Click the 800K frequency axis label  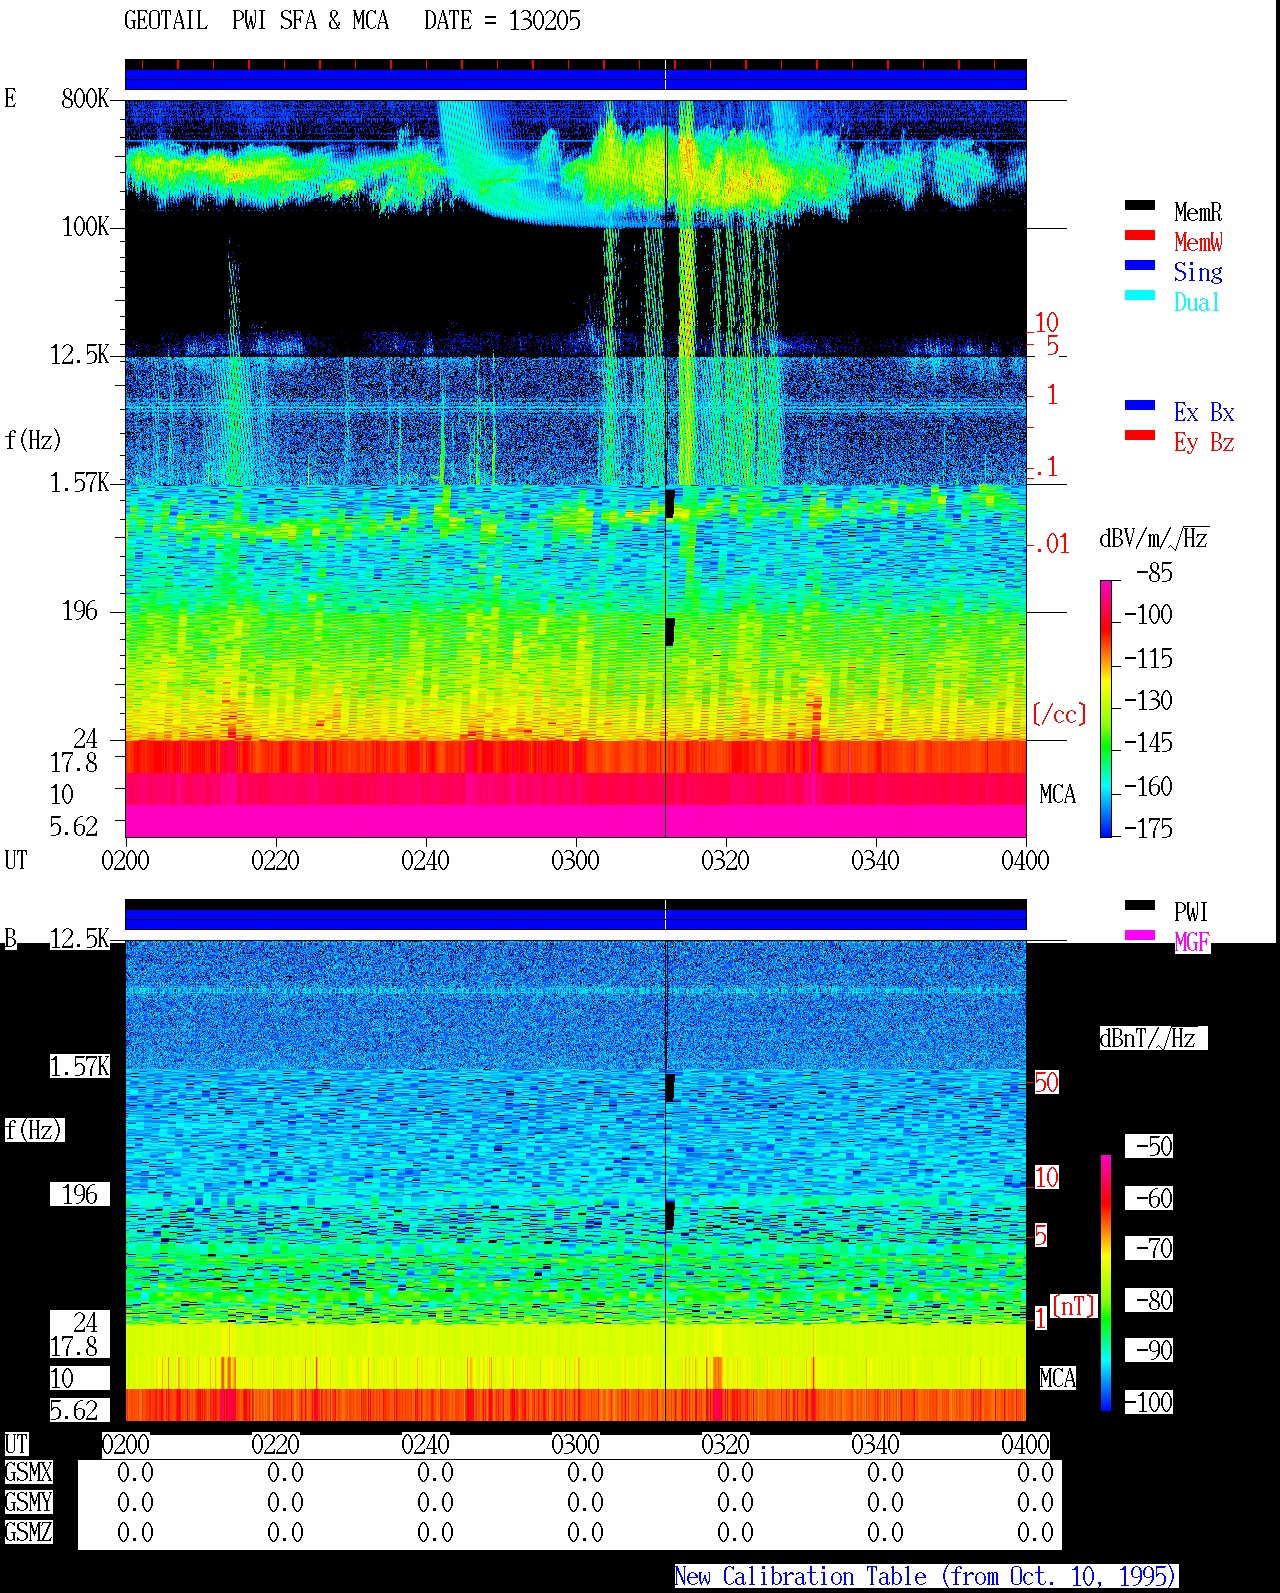85,98
